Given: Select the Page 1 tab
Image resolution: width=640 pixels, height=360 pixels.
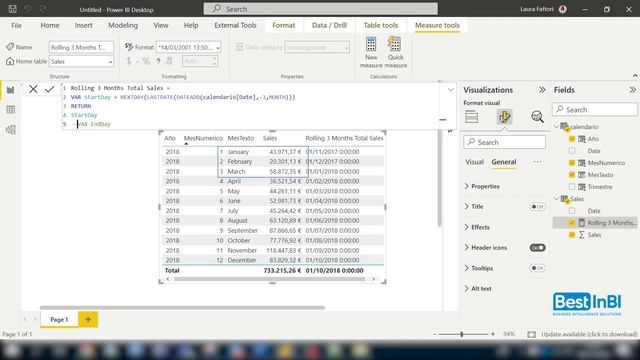Looking at the screenshot, I should (59, 319).
